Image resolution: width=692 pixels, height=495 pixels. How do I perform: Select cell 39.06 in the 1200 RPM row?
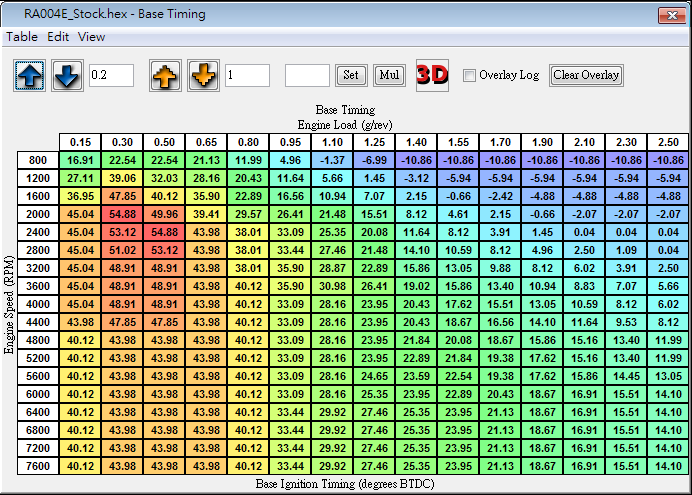pos(122,178)
